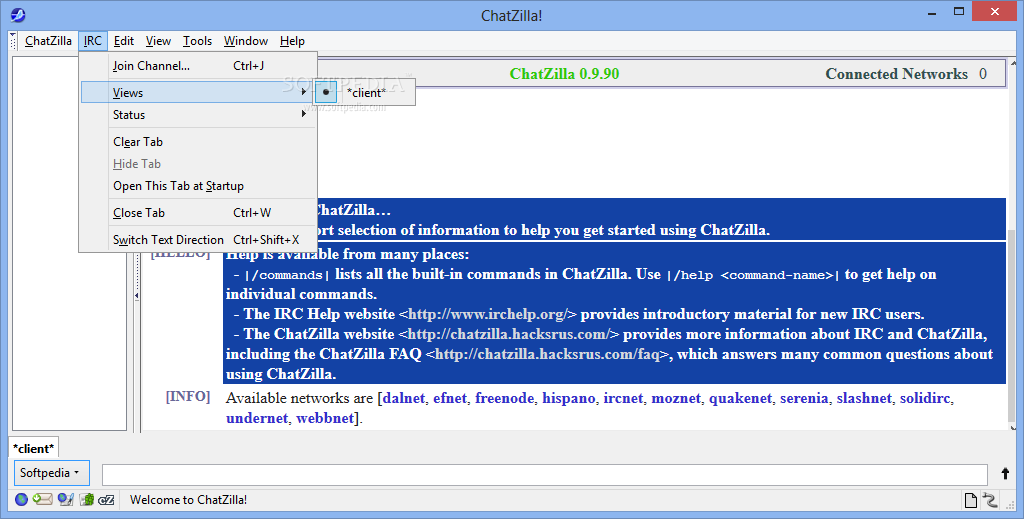
Task: Click the [INFO] message tag
Action: pyautogui.click(x=188, y=397)
